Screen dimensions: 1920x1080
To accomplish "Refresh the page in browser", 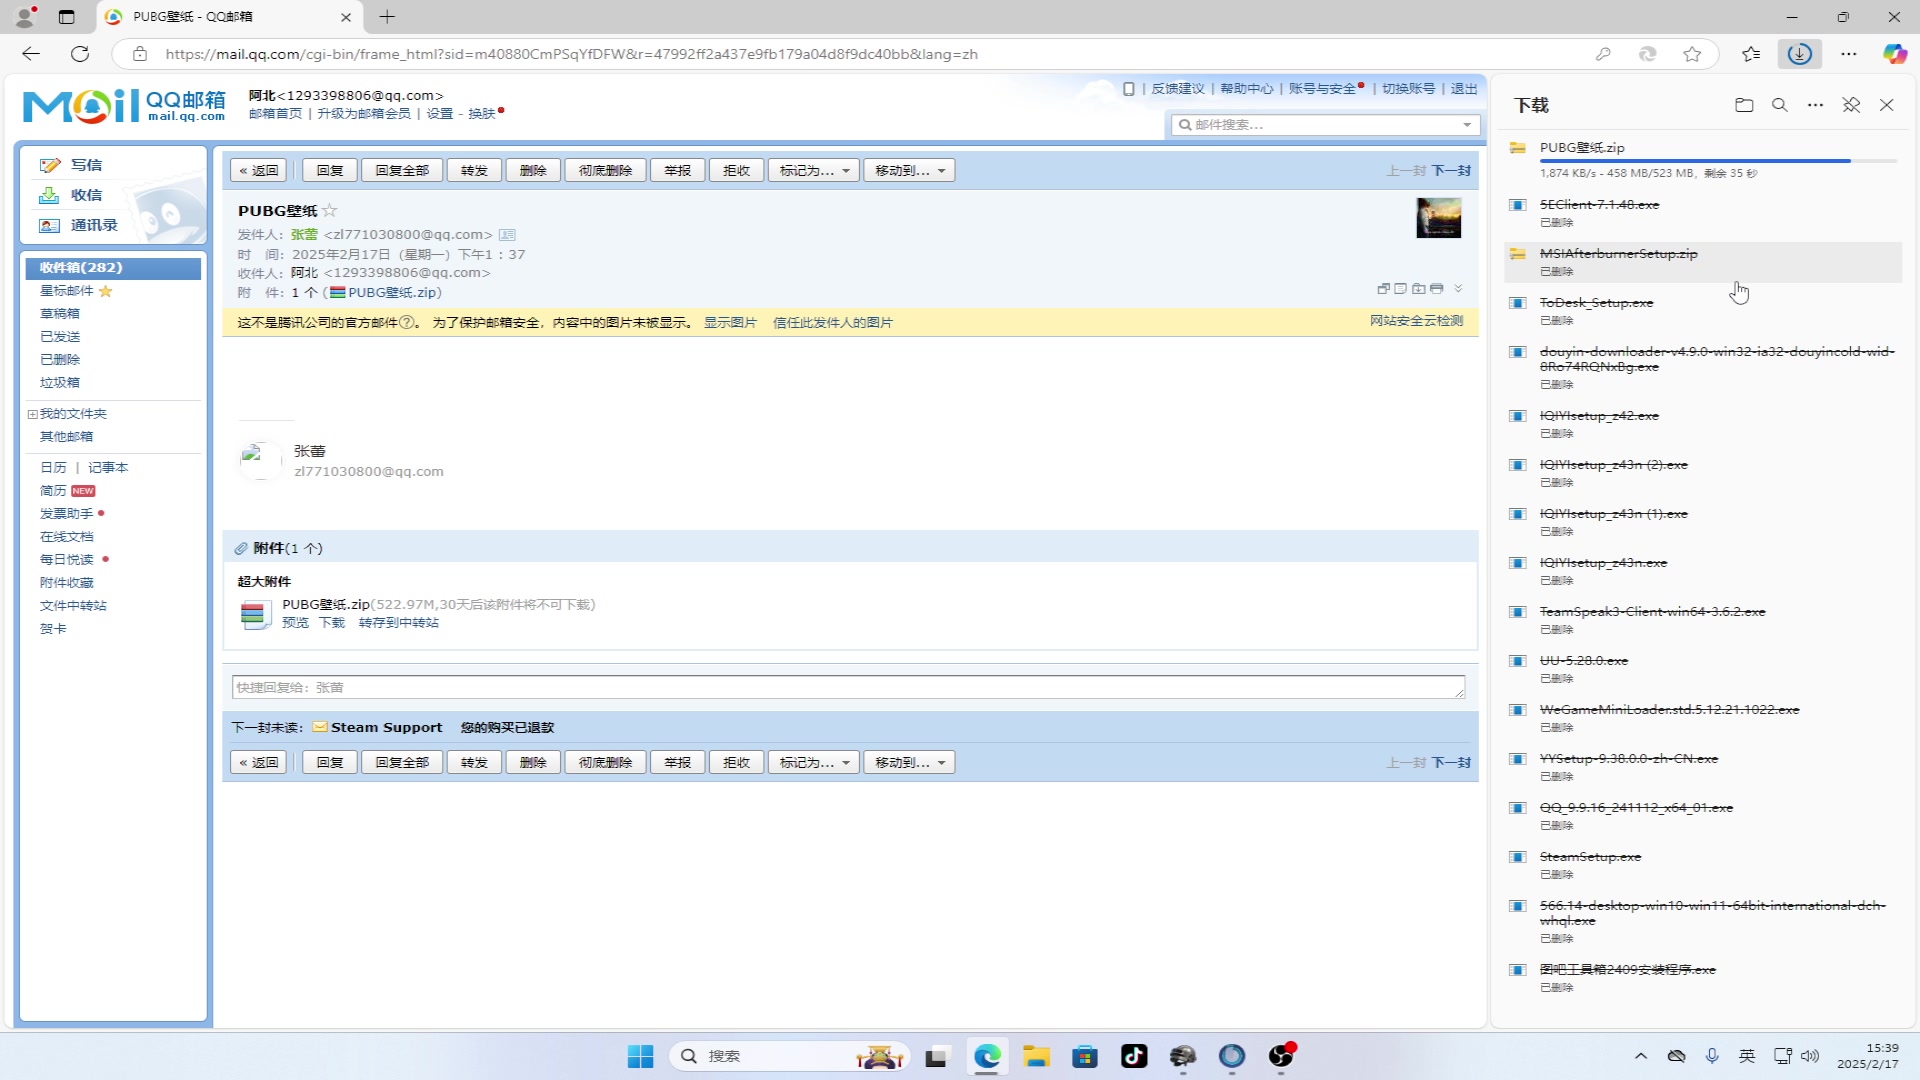I will click(x=80, y=54).
